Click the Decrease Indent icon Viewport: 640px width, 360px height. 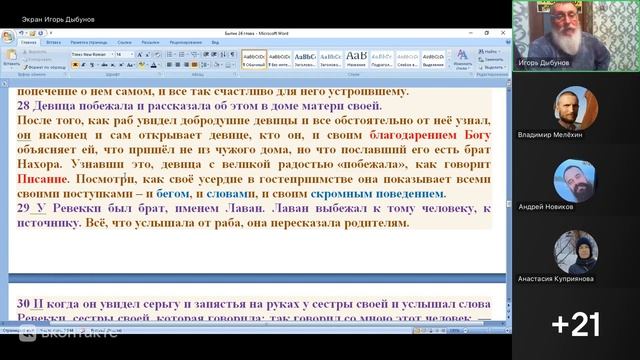206,55
